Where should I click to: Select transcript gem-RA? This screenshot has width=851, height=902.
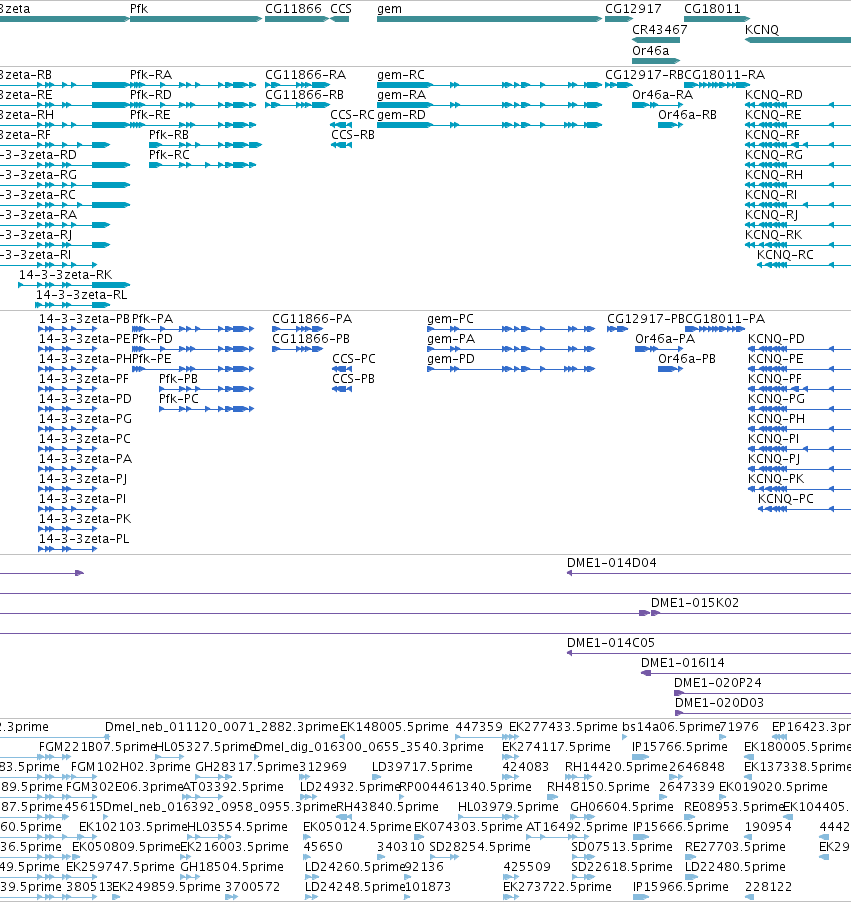(x=401, y=94)
